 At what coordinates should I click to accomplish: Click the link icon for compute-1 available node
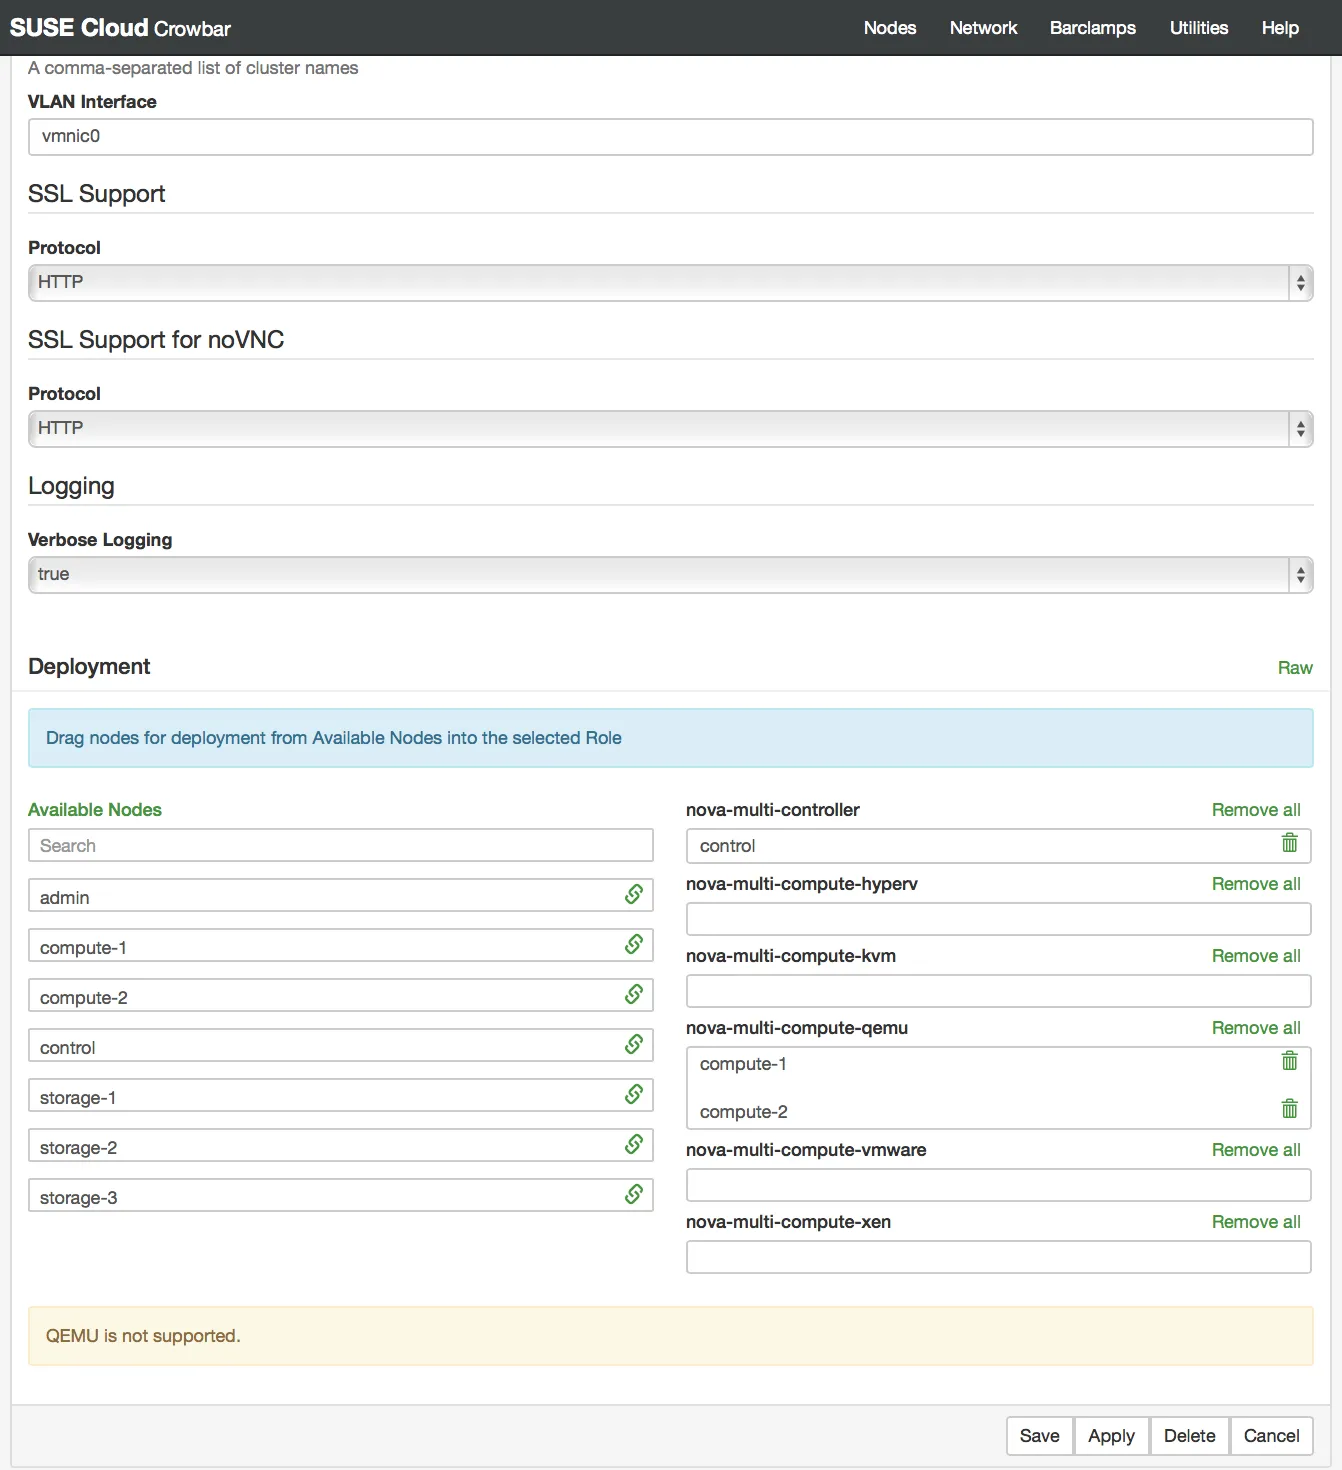634,944
